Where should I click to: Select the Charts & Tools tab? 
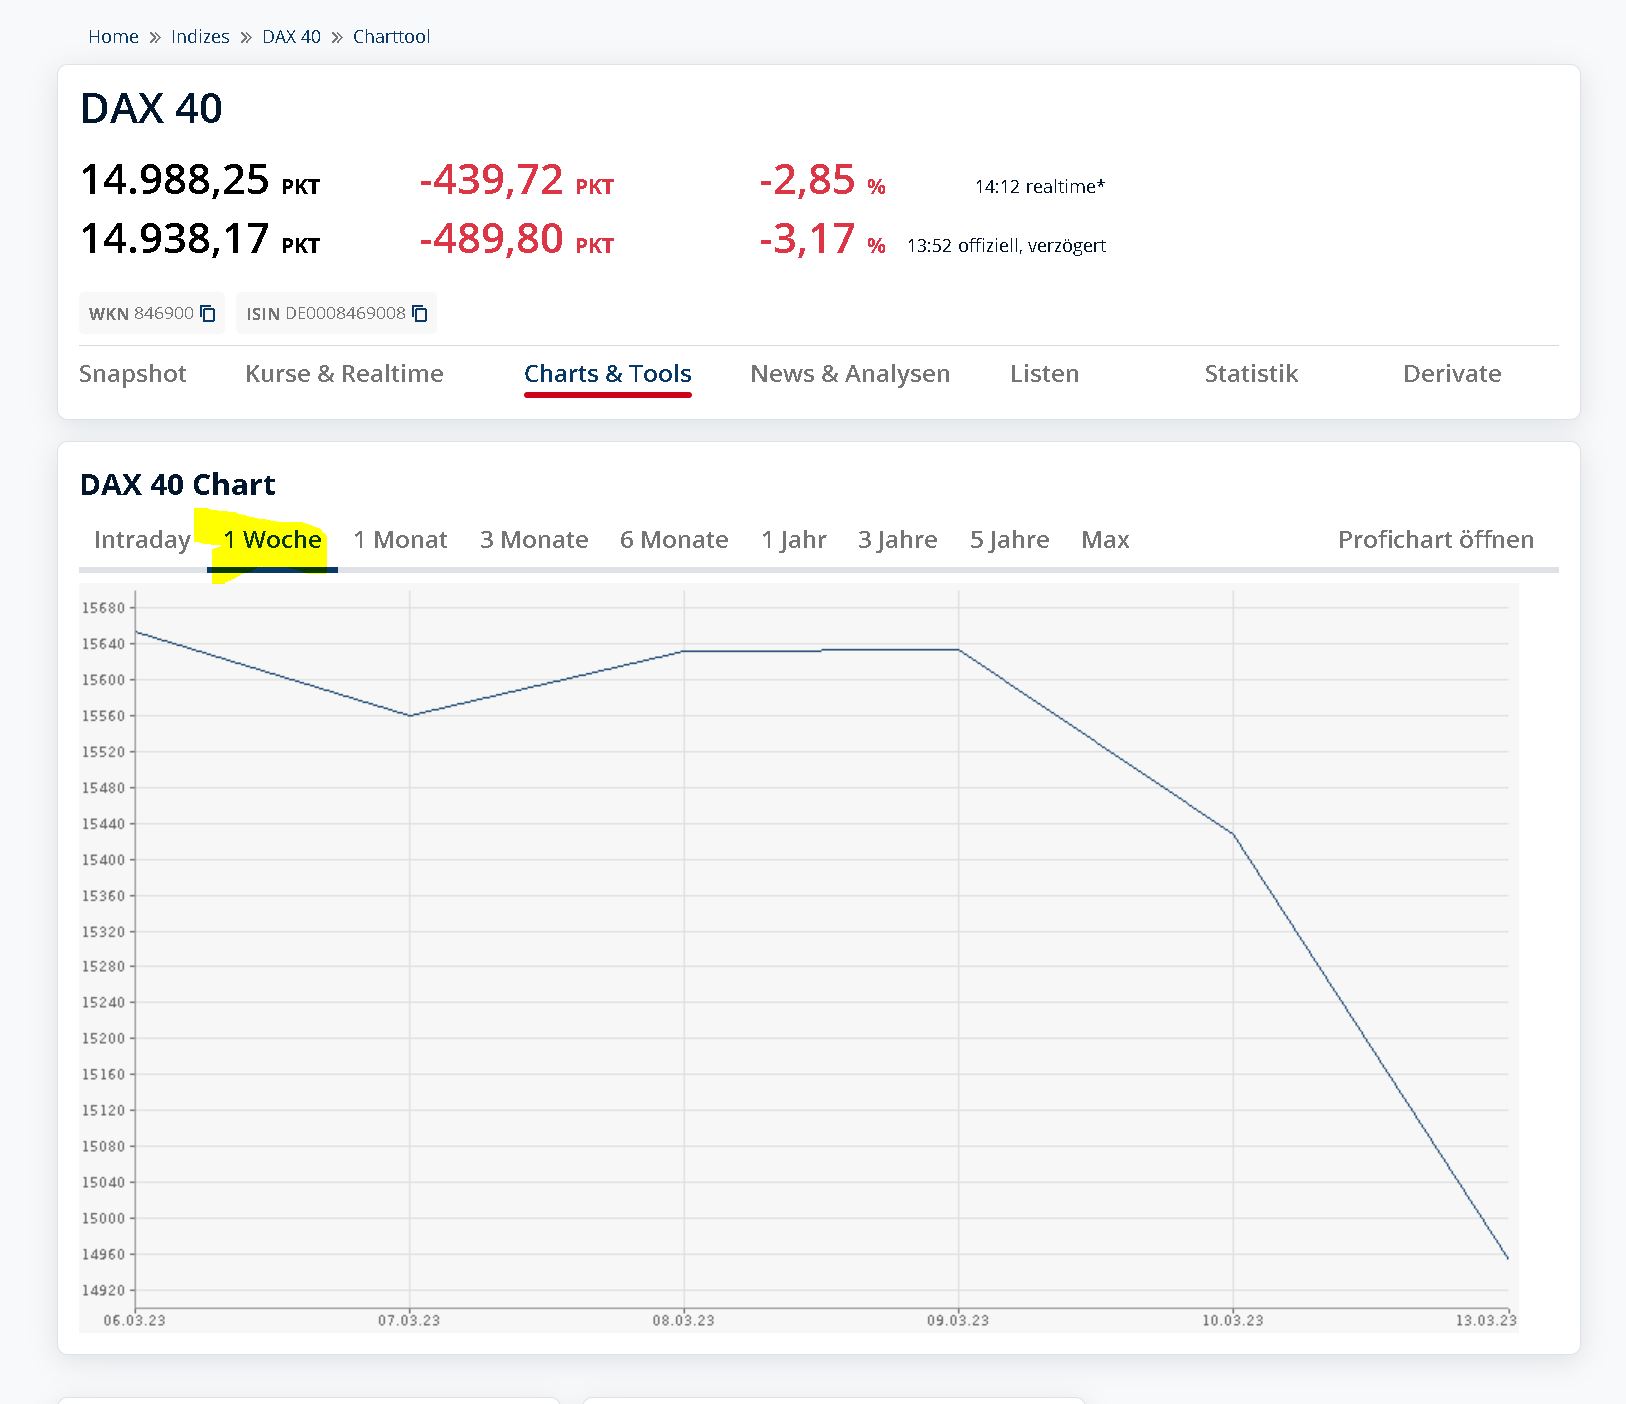pos(608,374)
